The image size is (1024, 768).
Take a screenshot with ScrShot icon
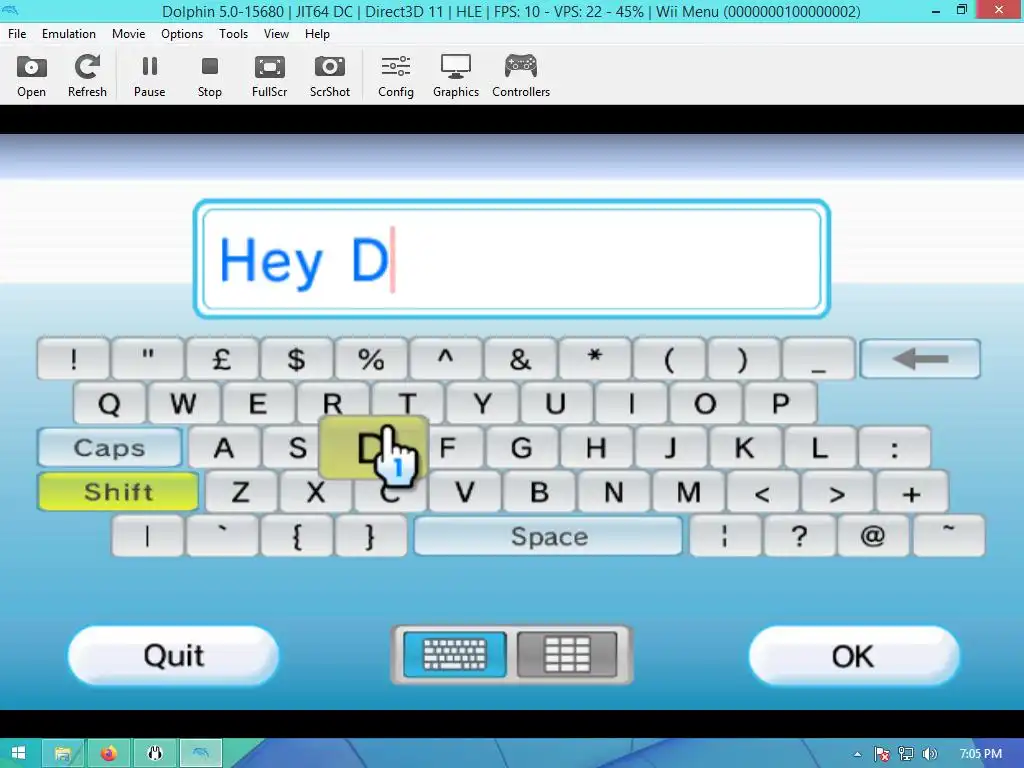click(x=330, y=76)
